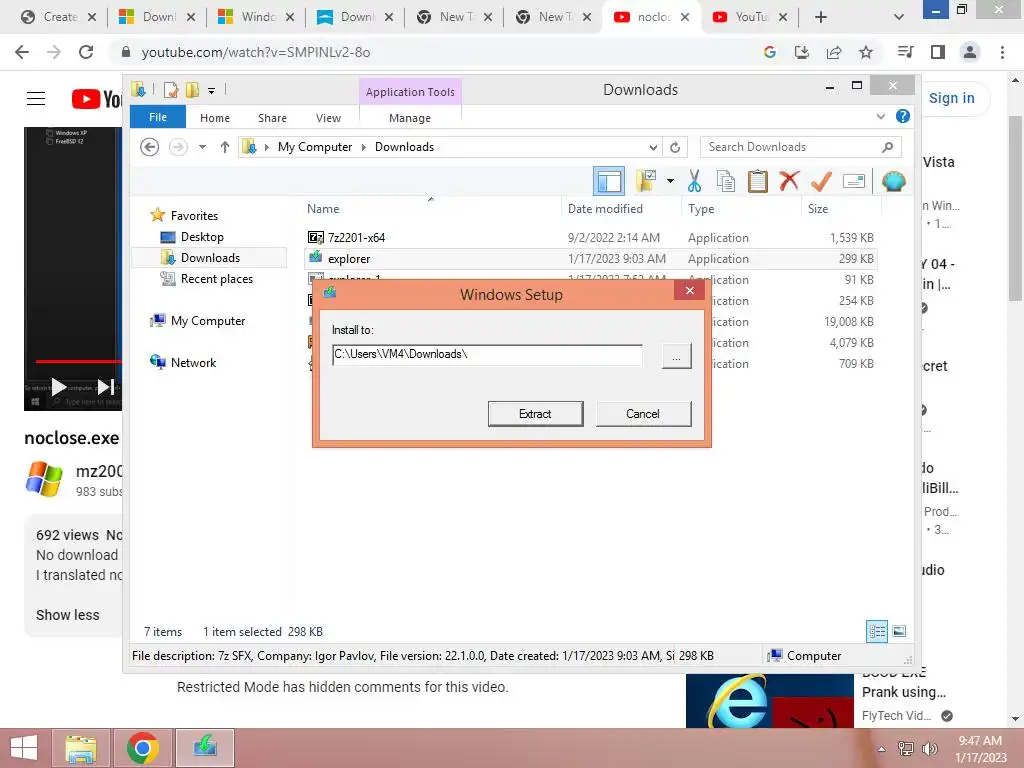Click Cancel in Windows Setup dialog

643,414
